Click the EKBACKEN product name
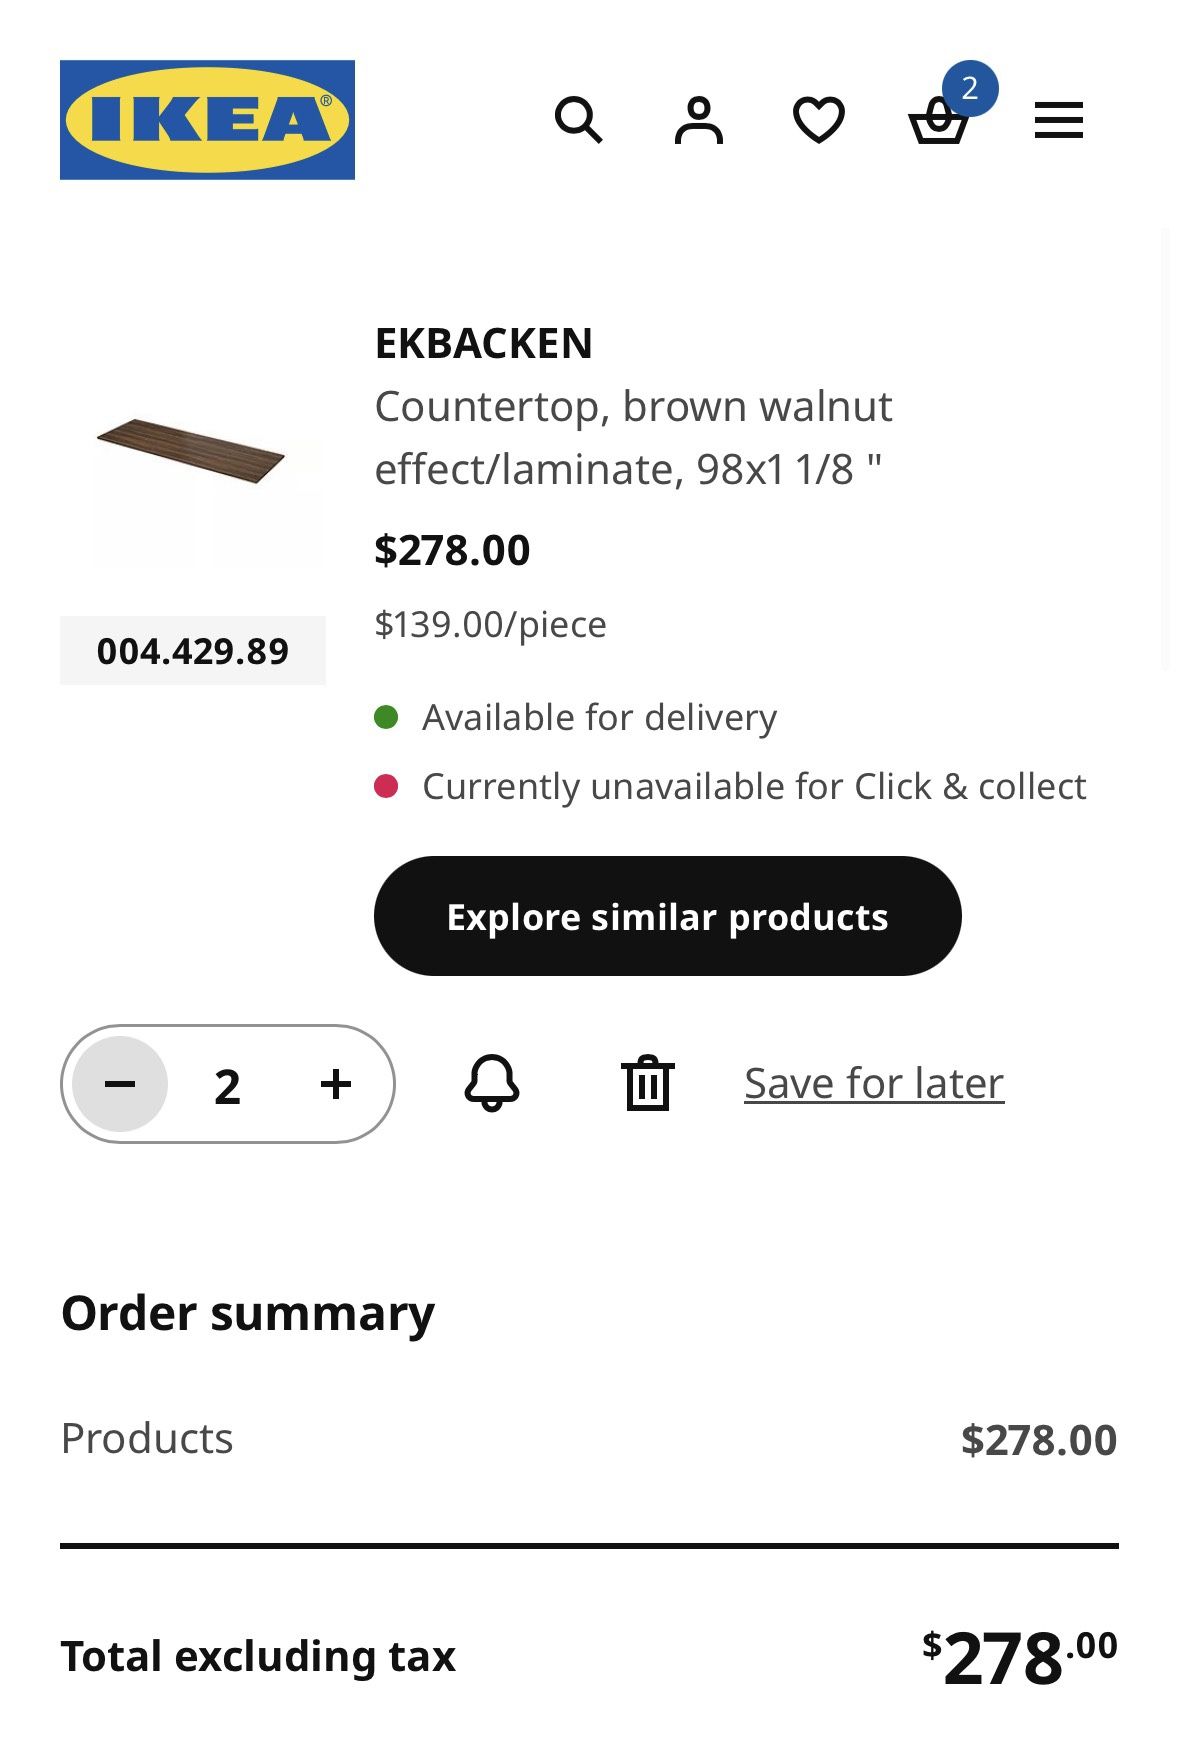Screen dimensions: 1179x1745 pos(483,343)
